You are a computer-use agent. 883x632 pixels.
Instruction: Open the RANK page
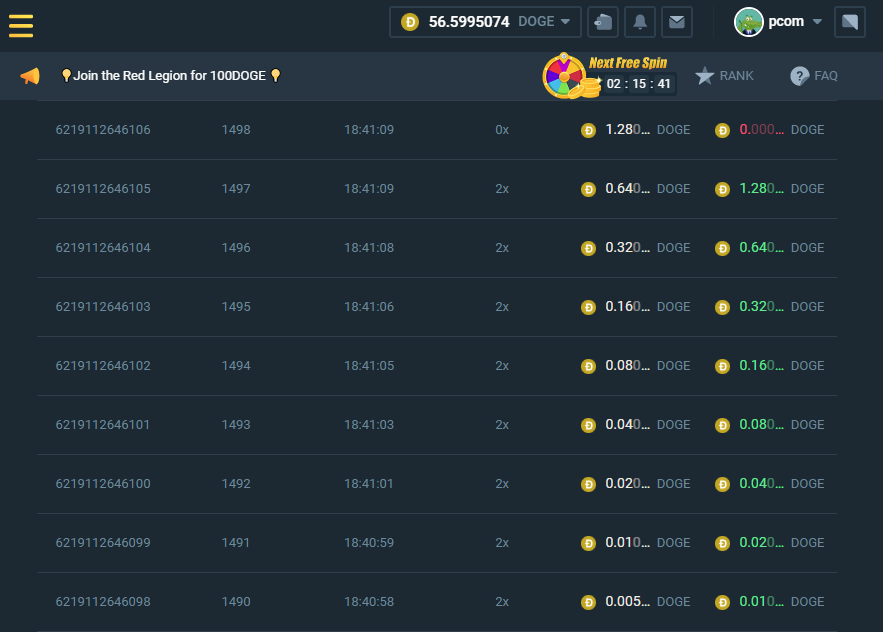click(725, 76)
